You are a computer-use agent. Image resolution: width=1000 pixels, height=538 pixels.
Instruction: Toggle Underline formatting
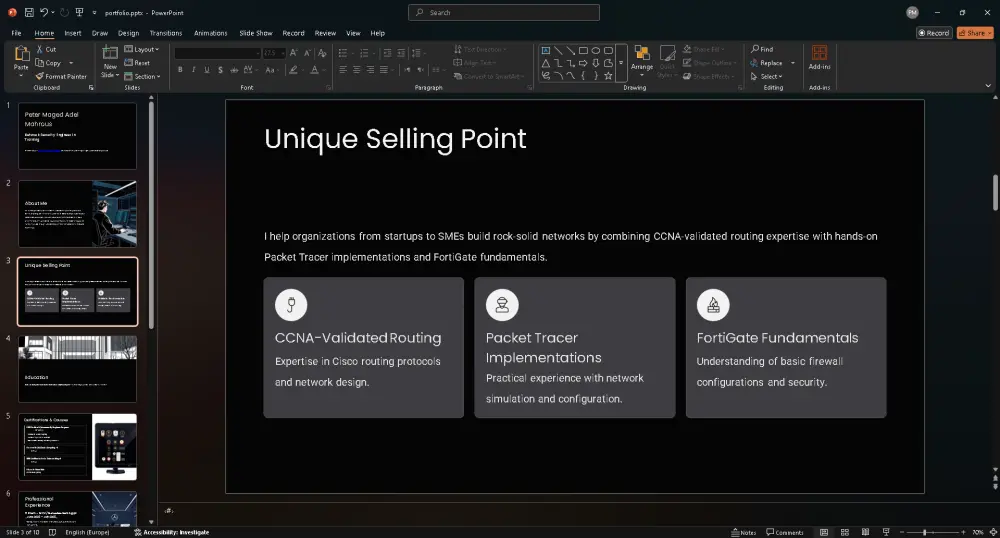pos(207,70)
